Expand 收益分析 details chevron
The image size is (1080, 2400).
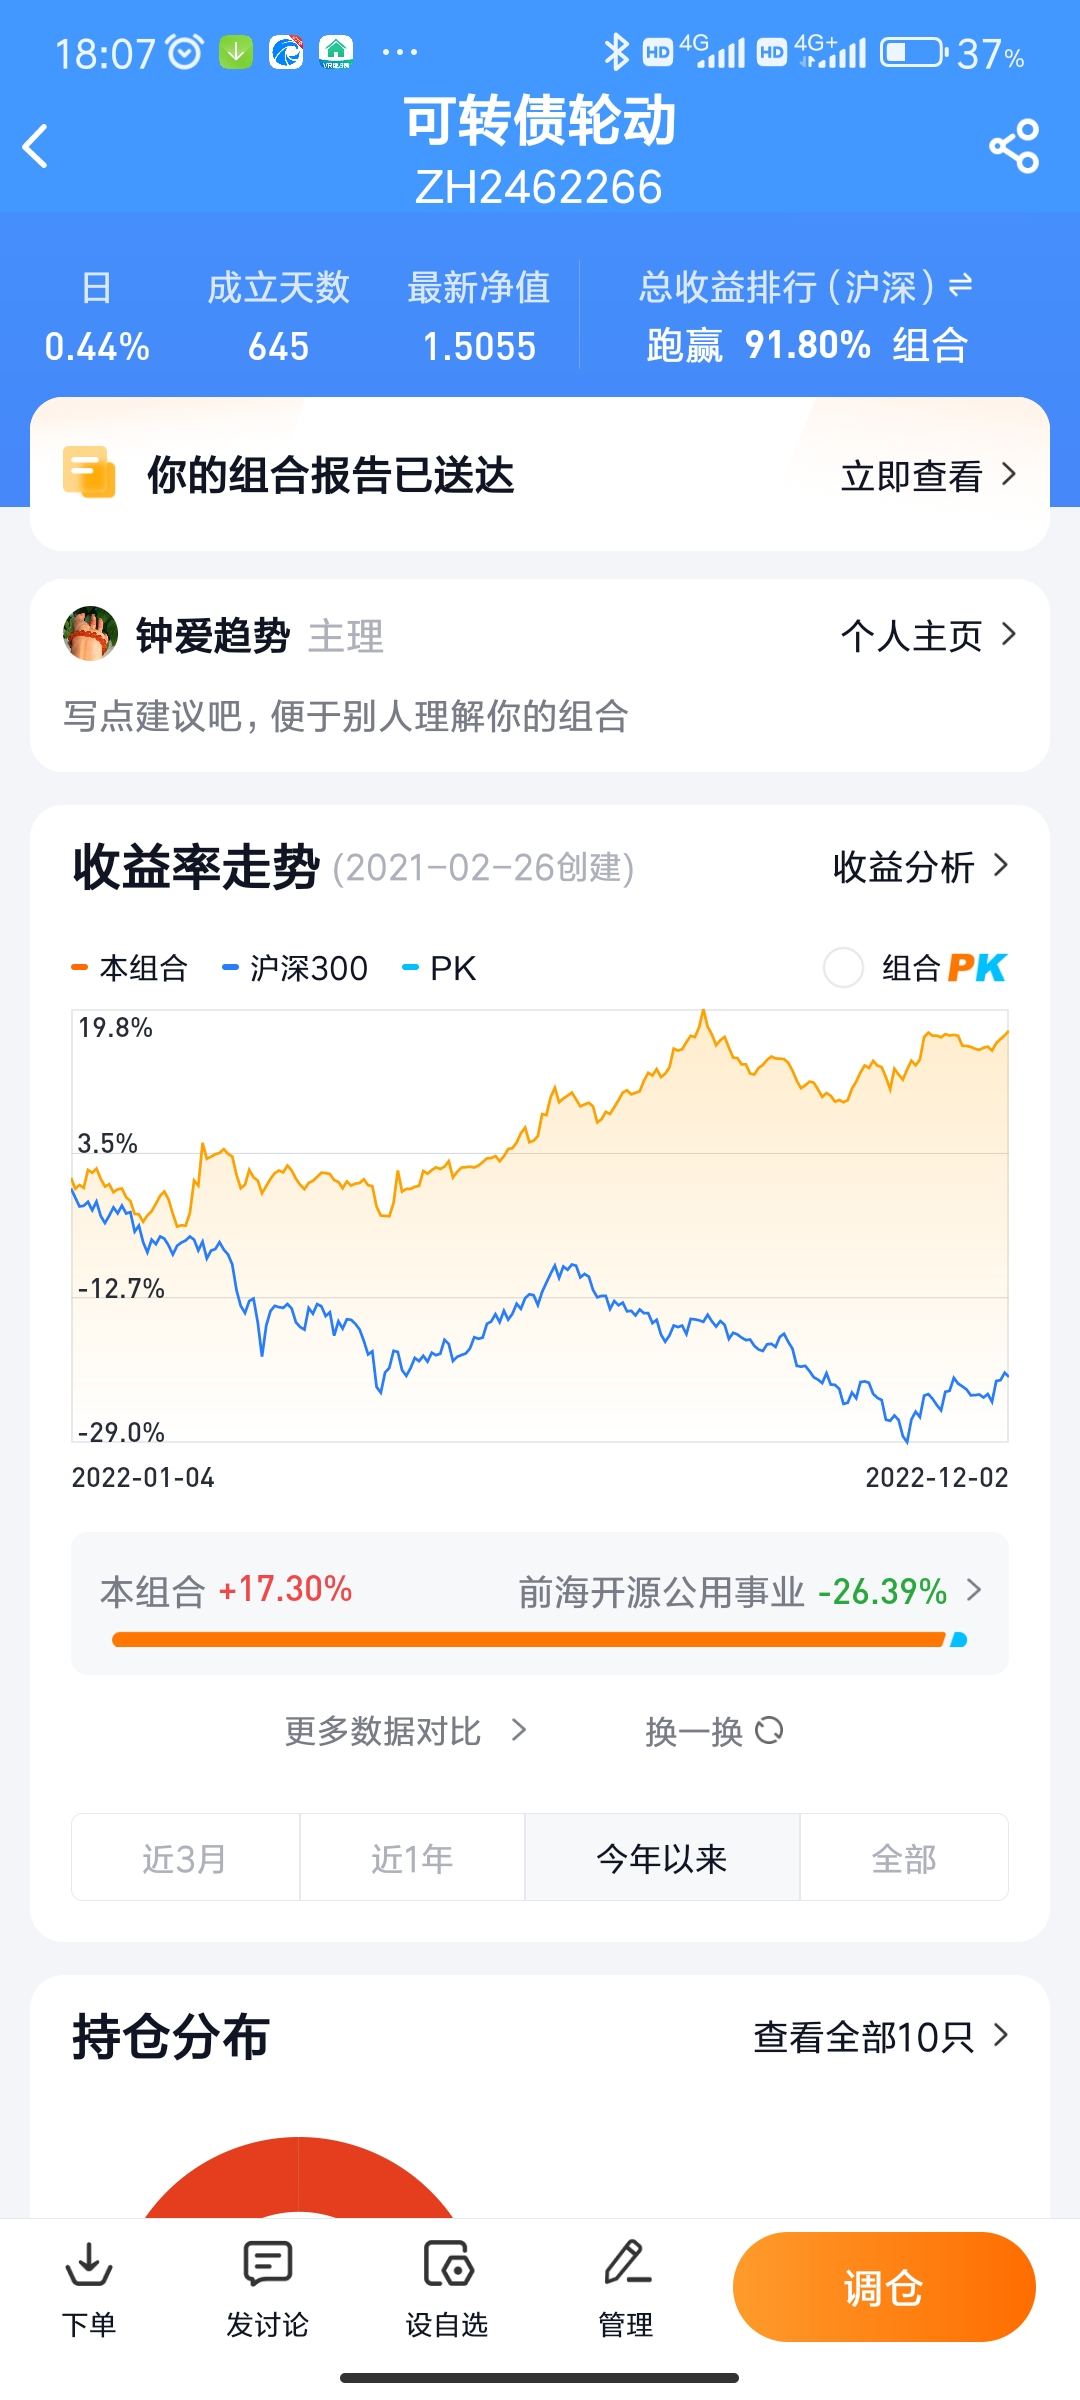1000,866
